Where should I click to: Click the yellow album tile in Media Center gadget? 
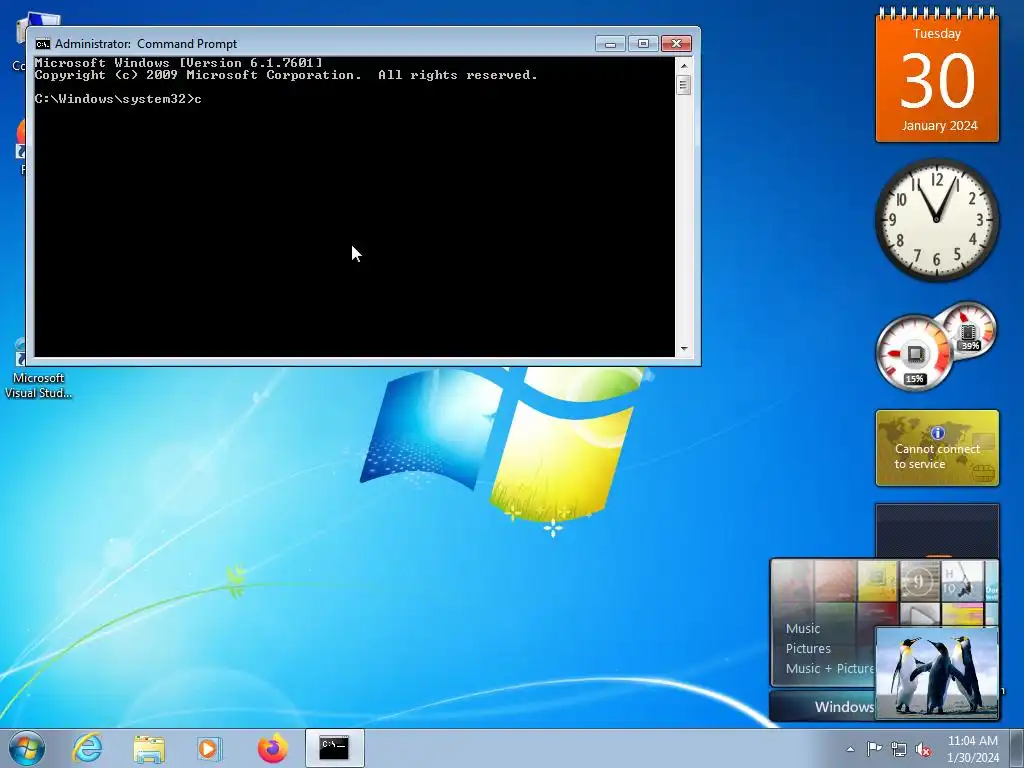pos(877,580)
